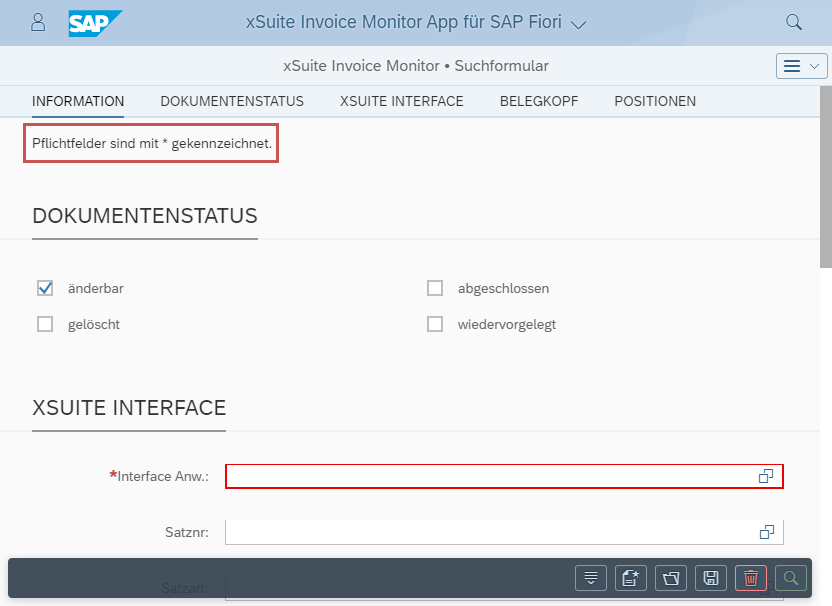
Task: Switch to the BELEGKOPF tab
Action: 538,101
